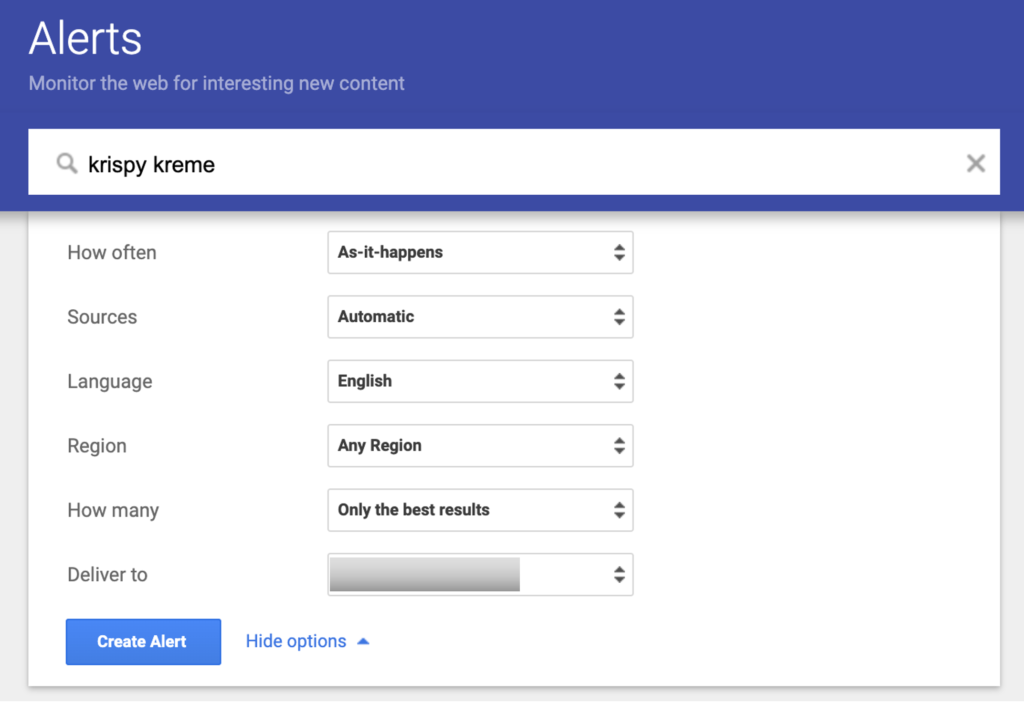1024x704 pixels.
Task: Click the Sources label
Action: (102, 317)
